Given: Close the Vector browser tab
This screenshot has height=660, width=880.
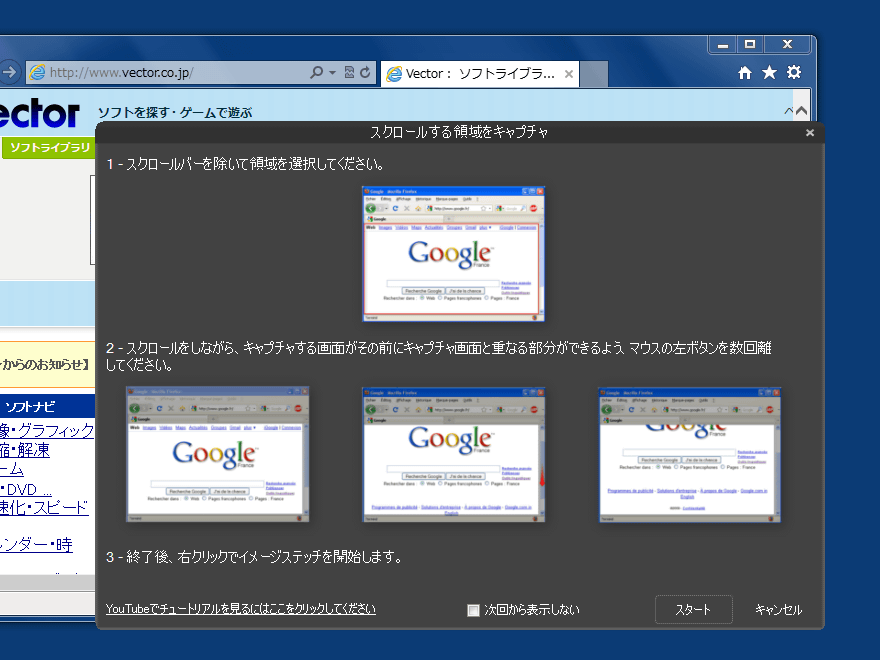Looking at the screenshot, I should (569, 74).
